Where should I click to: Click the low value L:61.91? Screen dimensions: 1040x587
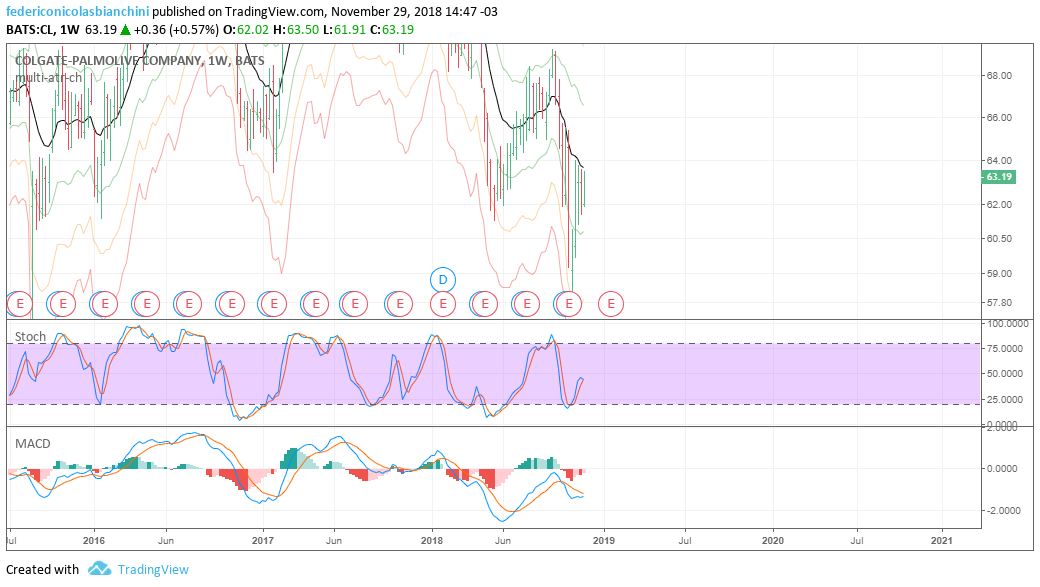(x=344, y=30)
